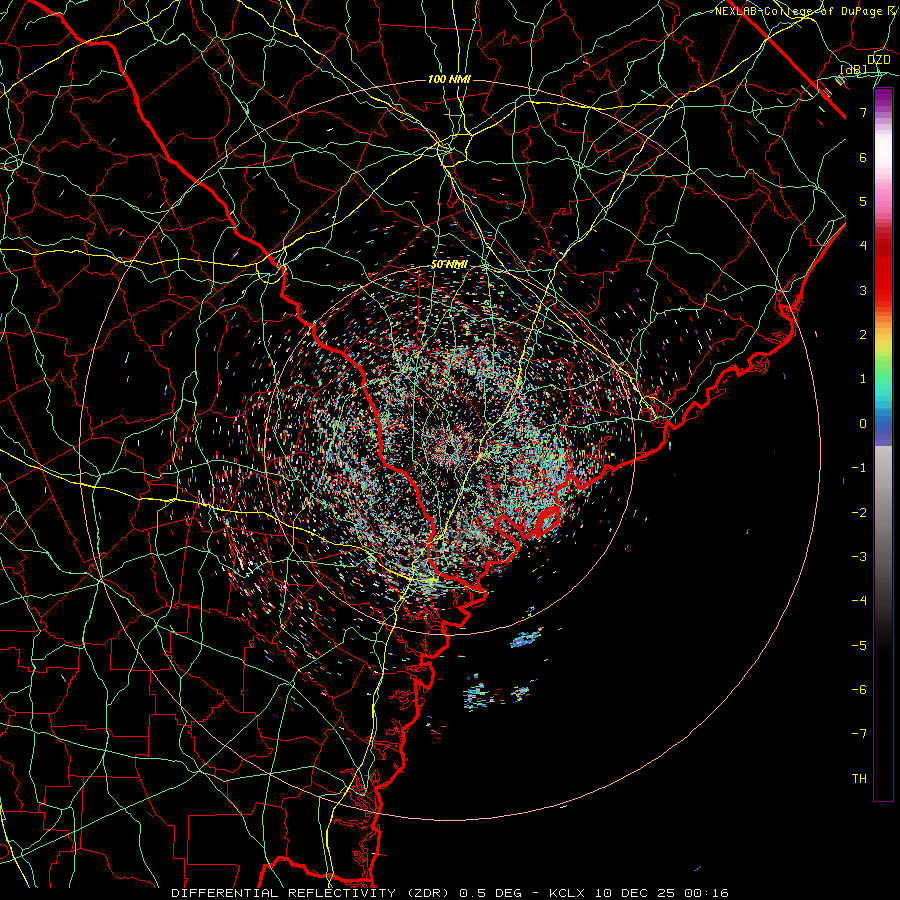Click the [dB] unit label
900x900 pixels.
854,70
